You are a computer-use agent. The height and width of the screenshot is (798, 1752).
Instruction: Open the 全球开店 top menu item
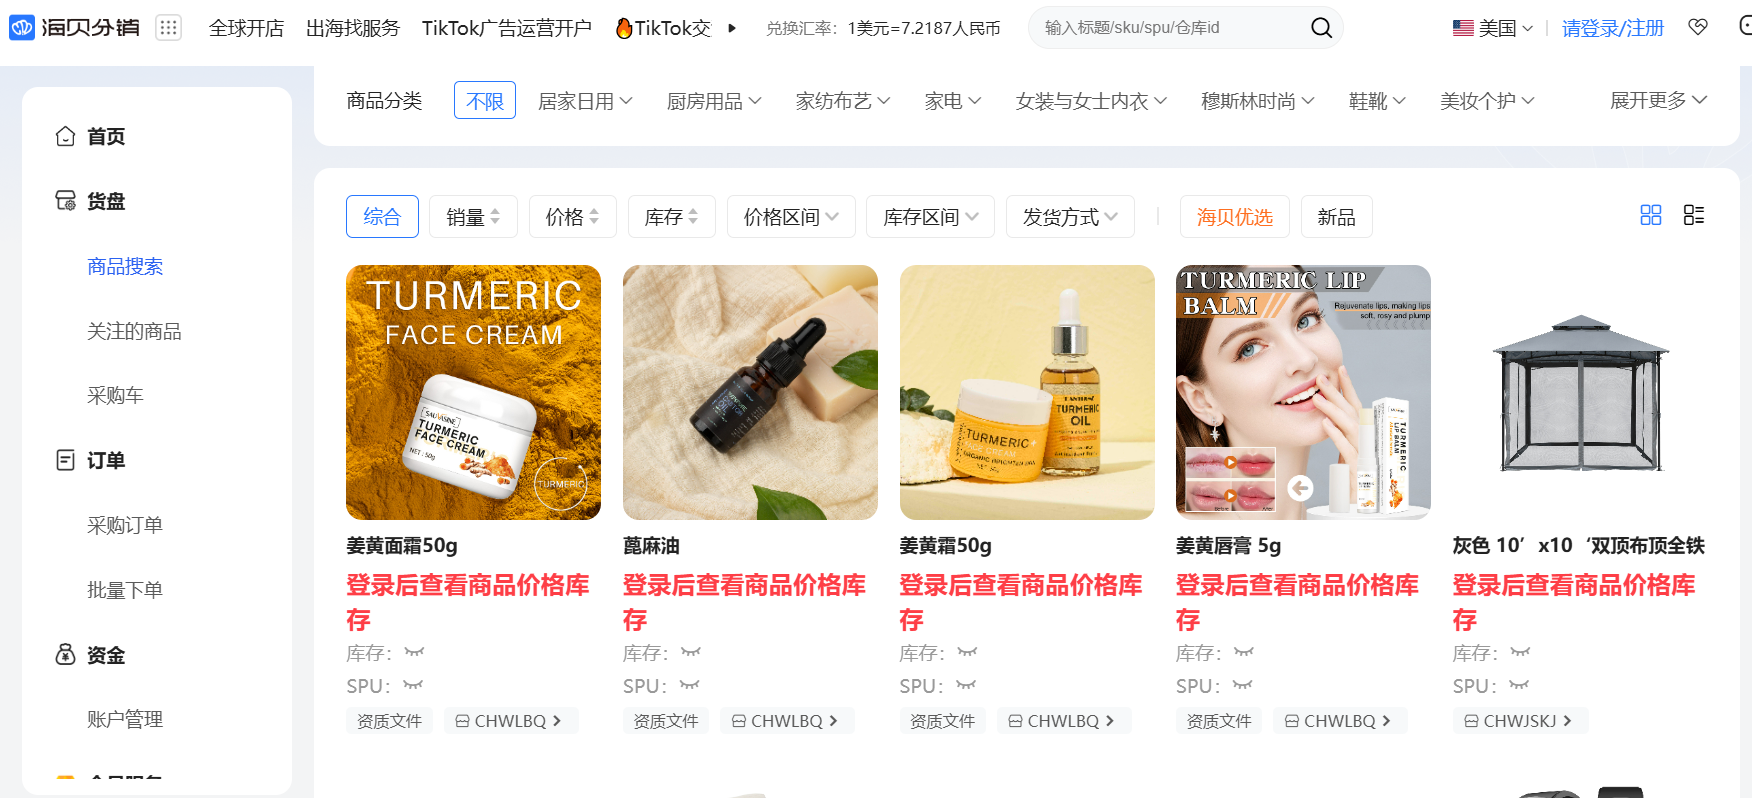pos(246,28)
